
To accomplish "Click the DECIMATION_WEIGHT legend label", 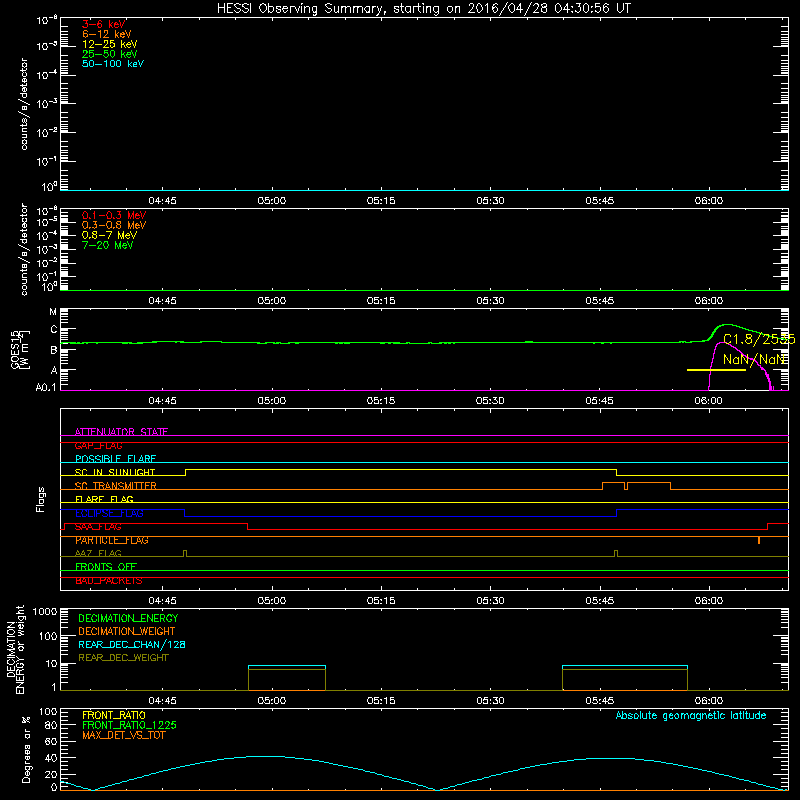I will pyautogui.click(x=127, y=632).
